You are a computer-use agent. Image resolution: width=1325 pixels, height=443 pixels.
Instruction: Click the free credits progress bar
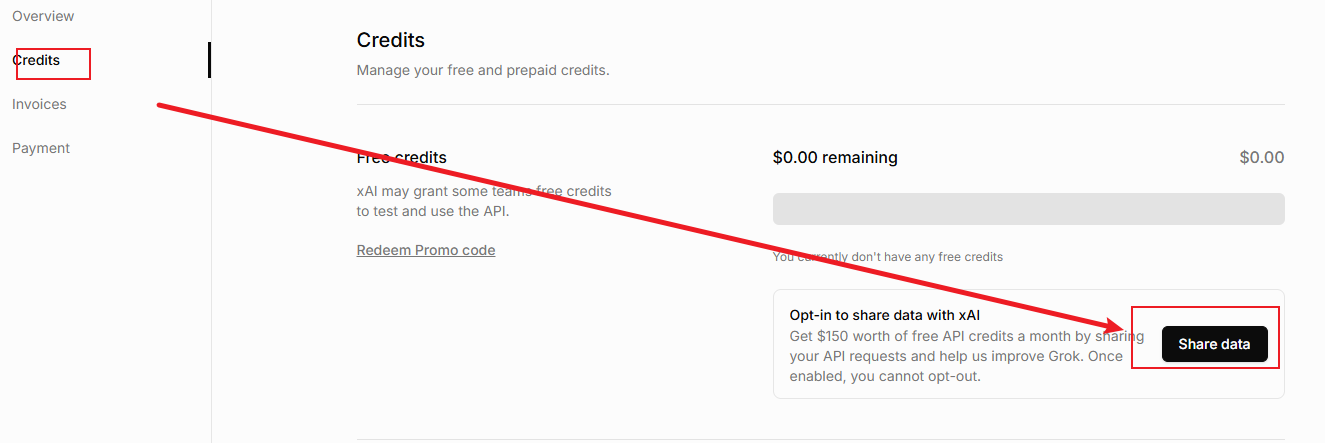click(1028, 209)
